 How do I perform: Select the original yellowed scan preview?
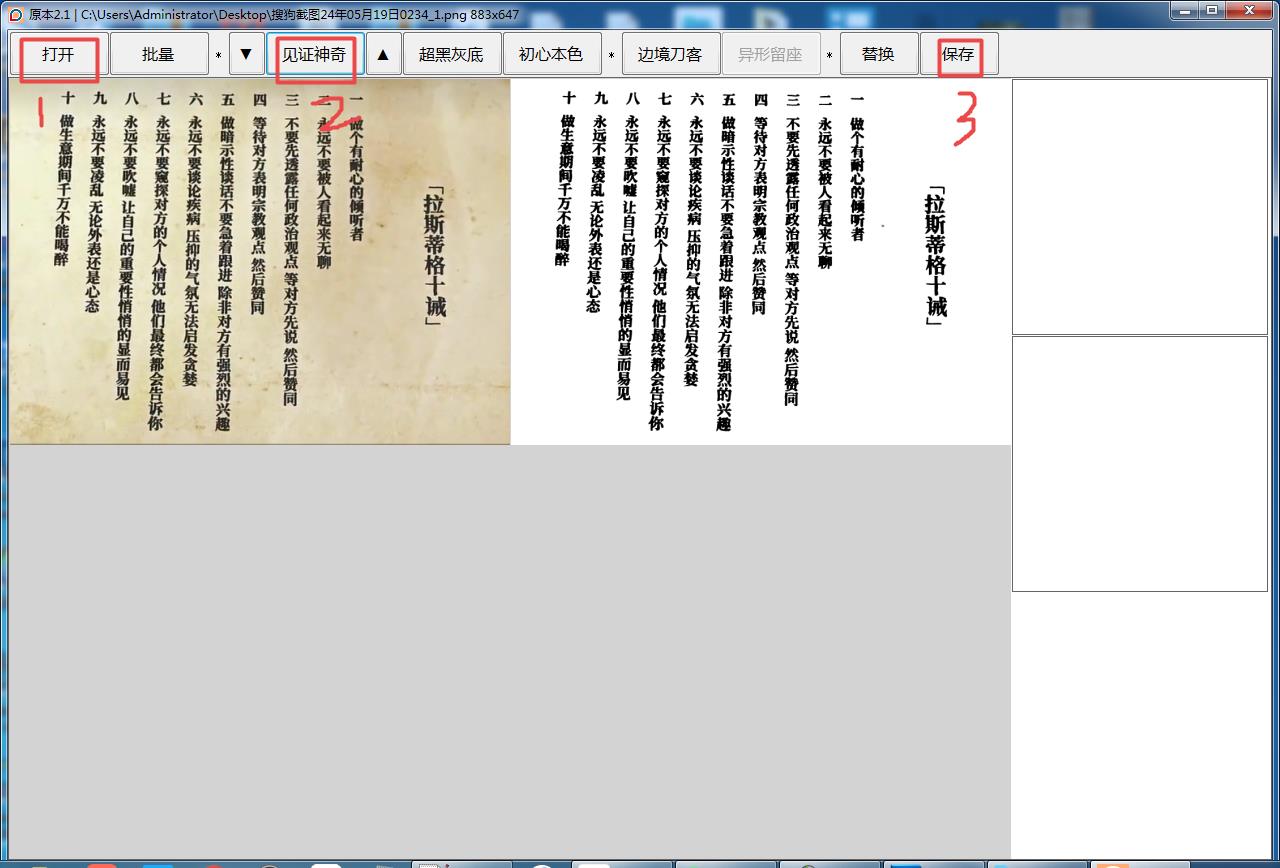(x=260, y=260)
